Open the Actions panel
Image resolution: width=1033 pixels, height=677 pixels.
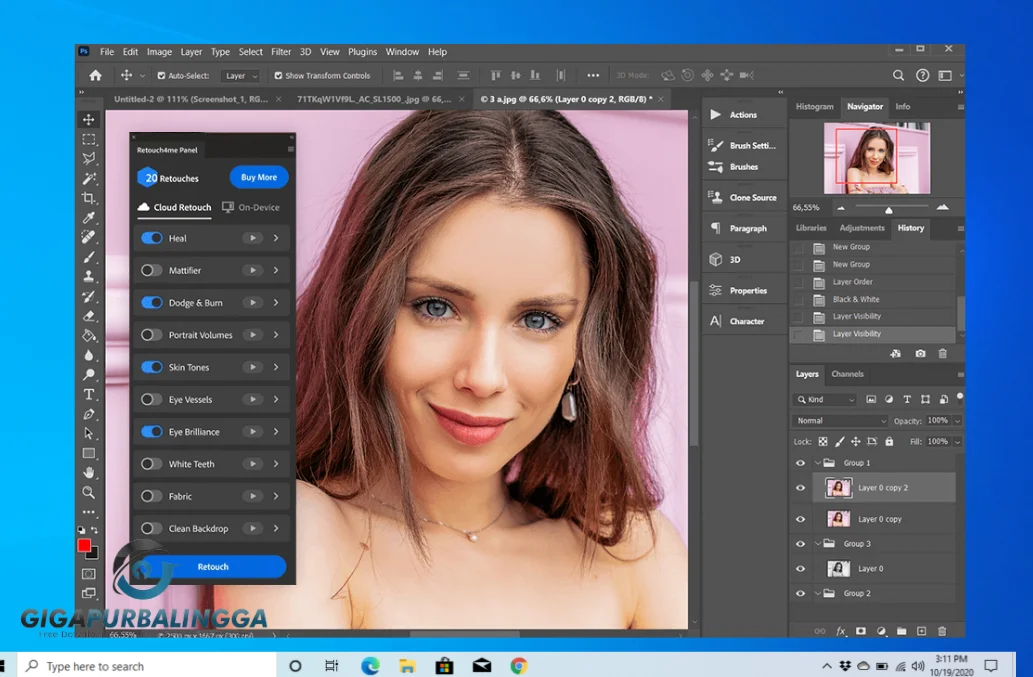point(742,115)
